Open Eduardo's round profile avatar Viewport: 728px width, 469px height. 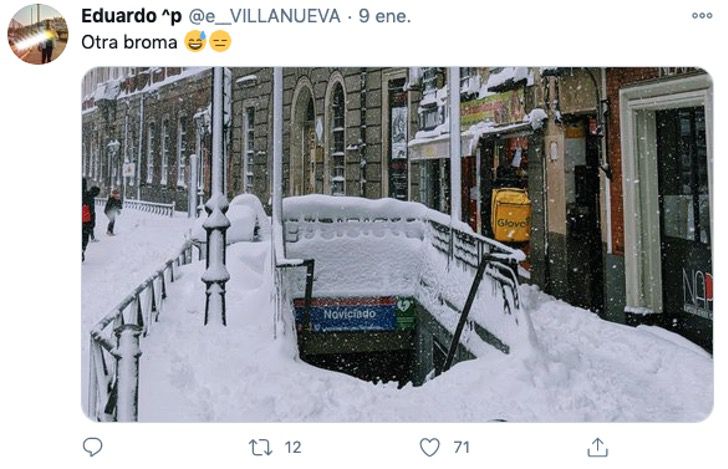(38, 34)
